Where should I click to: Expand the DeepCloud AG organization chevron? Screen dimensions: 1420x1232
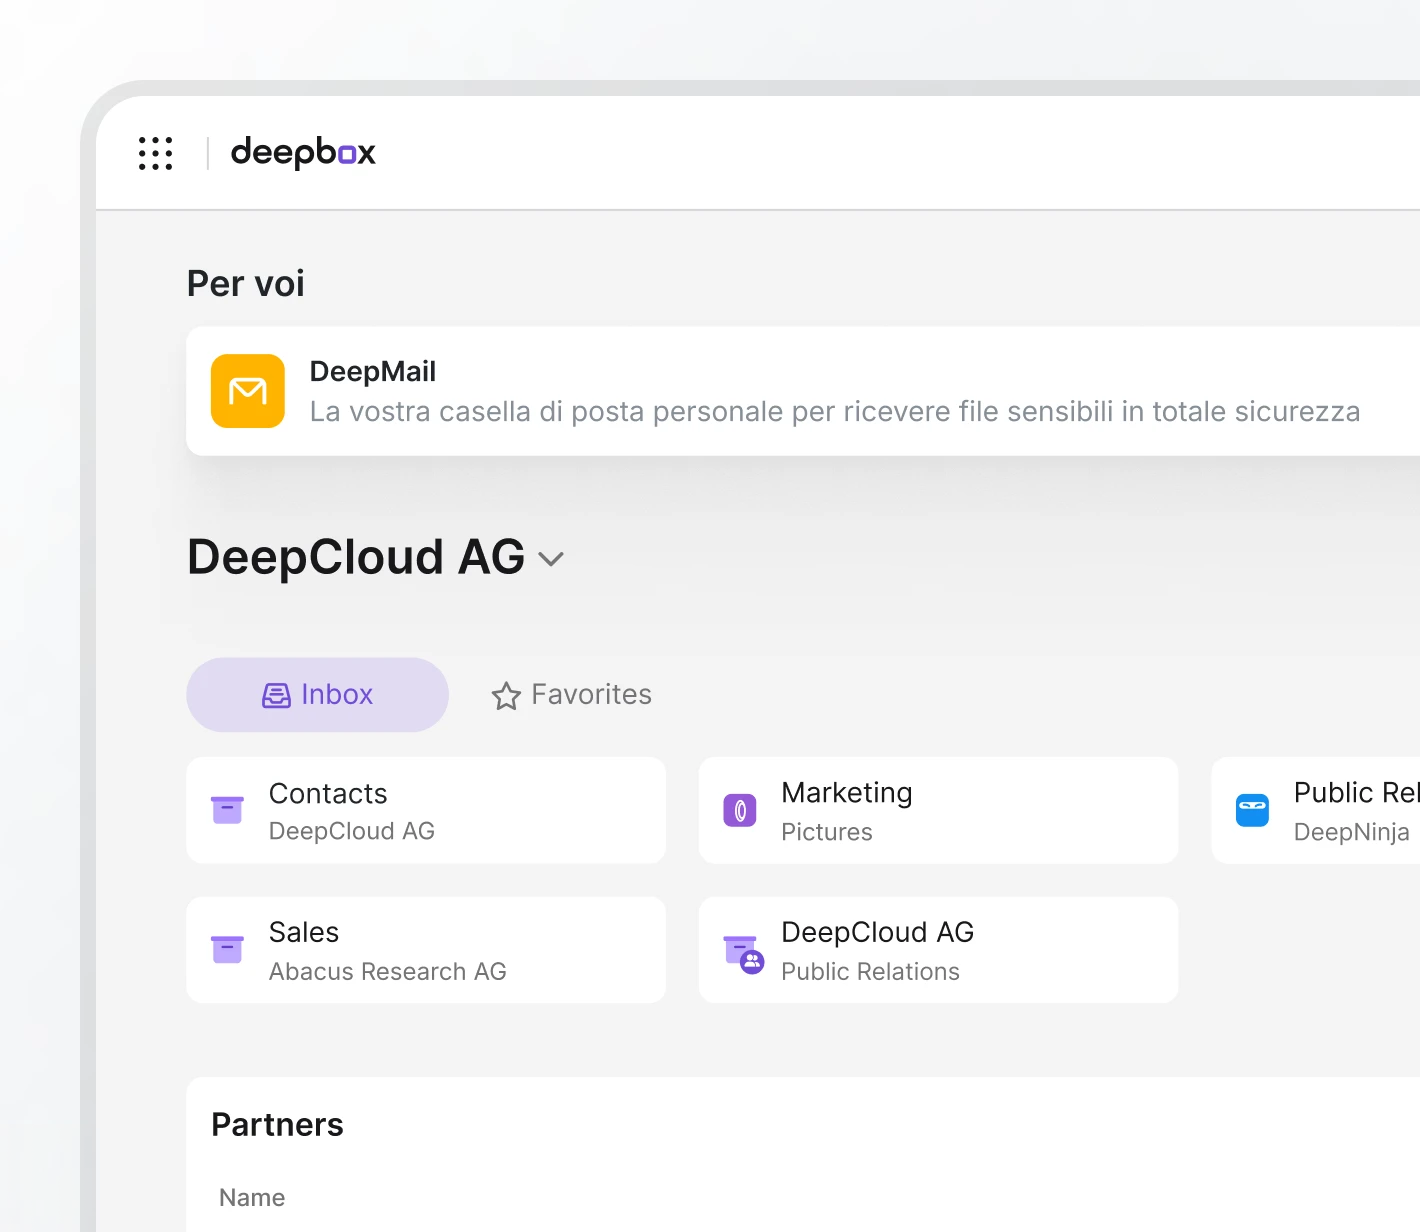click(x=551, y=559)
